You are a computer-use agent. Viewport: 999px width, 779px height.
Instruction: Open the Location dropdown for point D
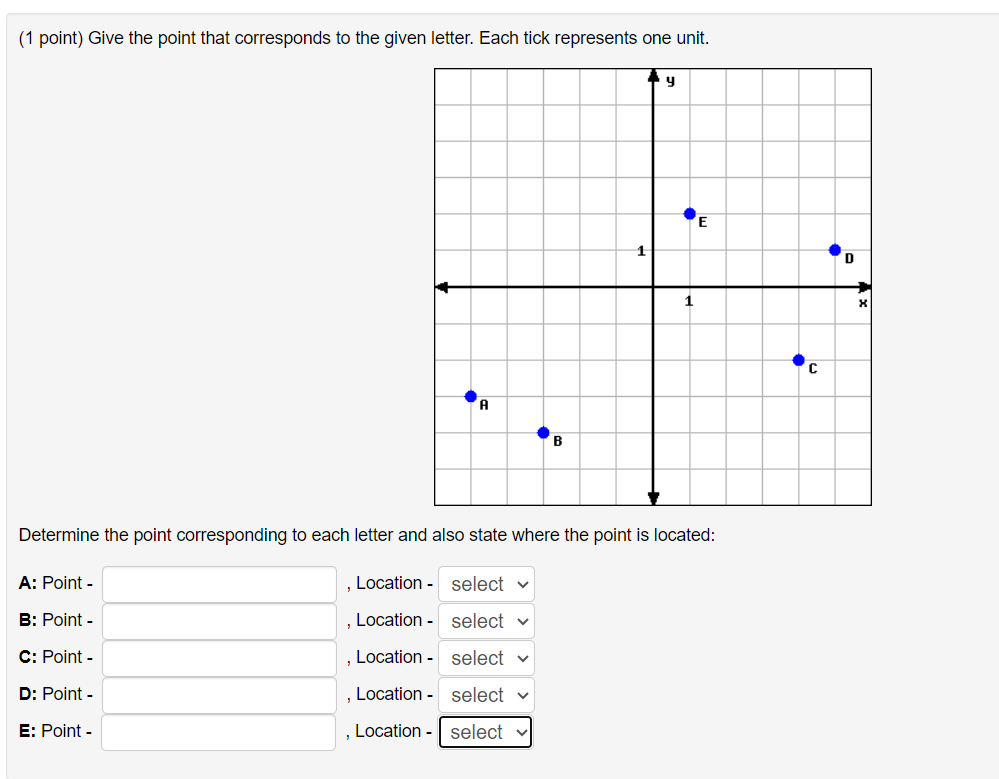pos(485,694)
